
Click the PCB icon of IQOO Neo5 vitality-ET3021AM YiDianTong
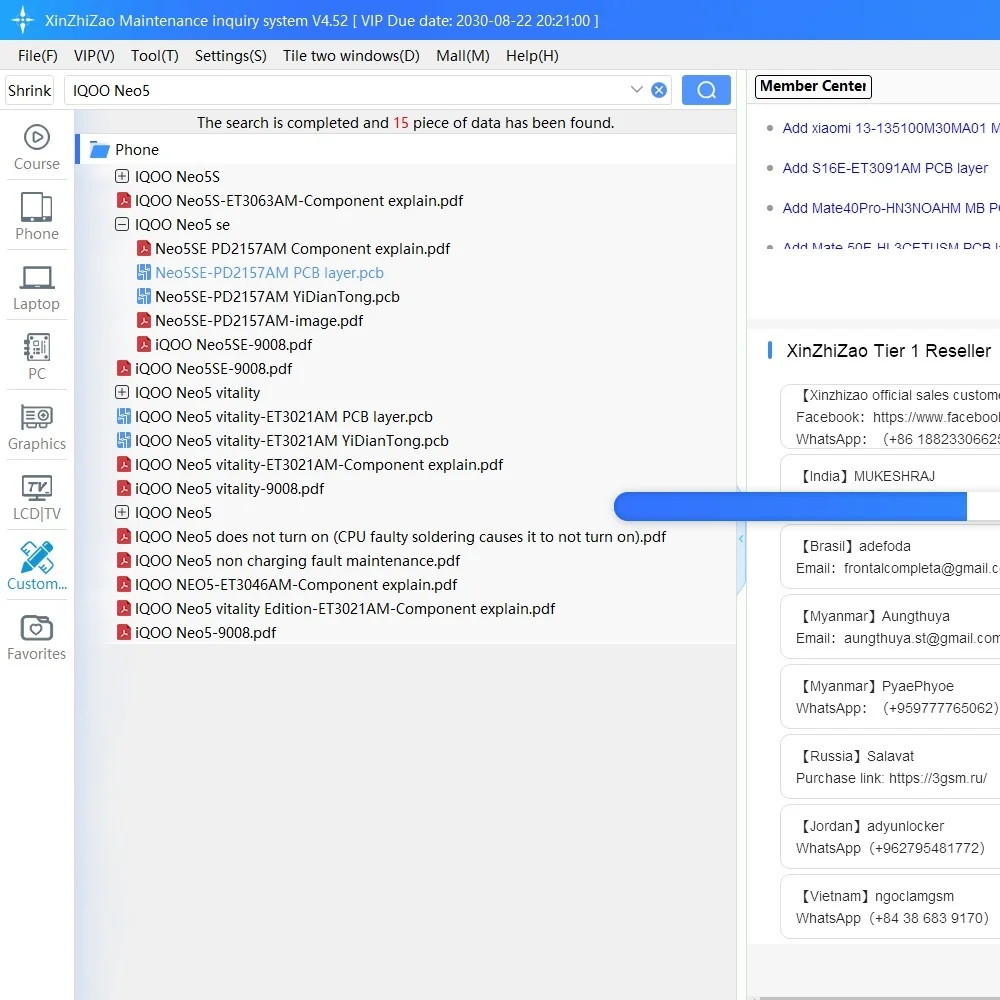click(124, 441)
